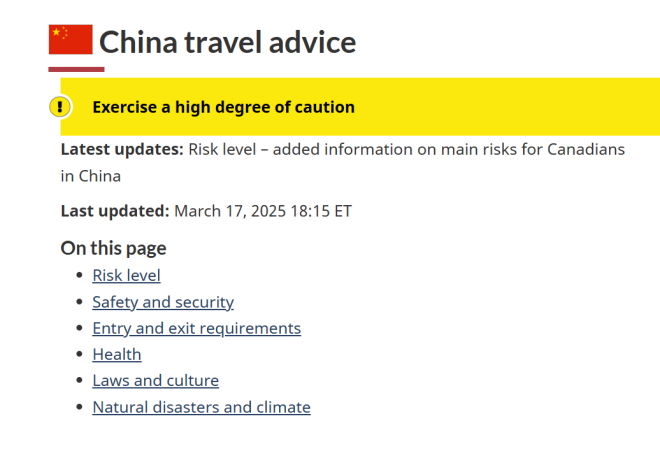Image resolution: width=660 pixels, height=456 pixels.
Task: Click the exclamation mark warning icon
Action: click(60, 107)
